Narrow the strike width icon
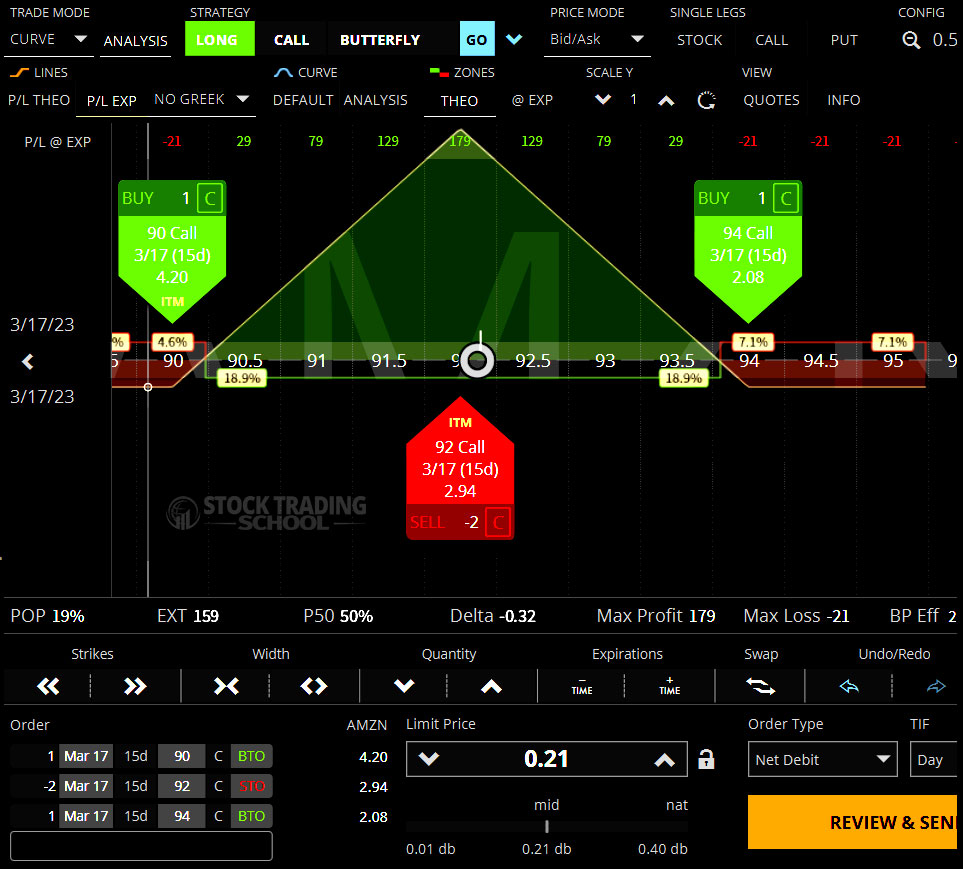Viewport: 963px width, 869px height. pos(226,686)
